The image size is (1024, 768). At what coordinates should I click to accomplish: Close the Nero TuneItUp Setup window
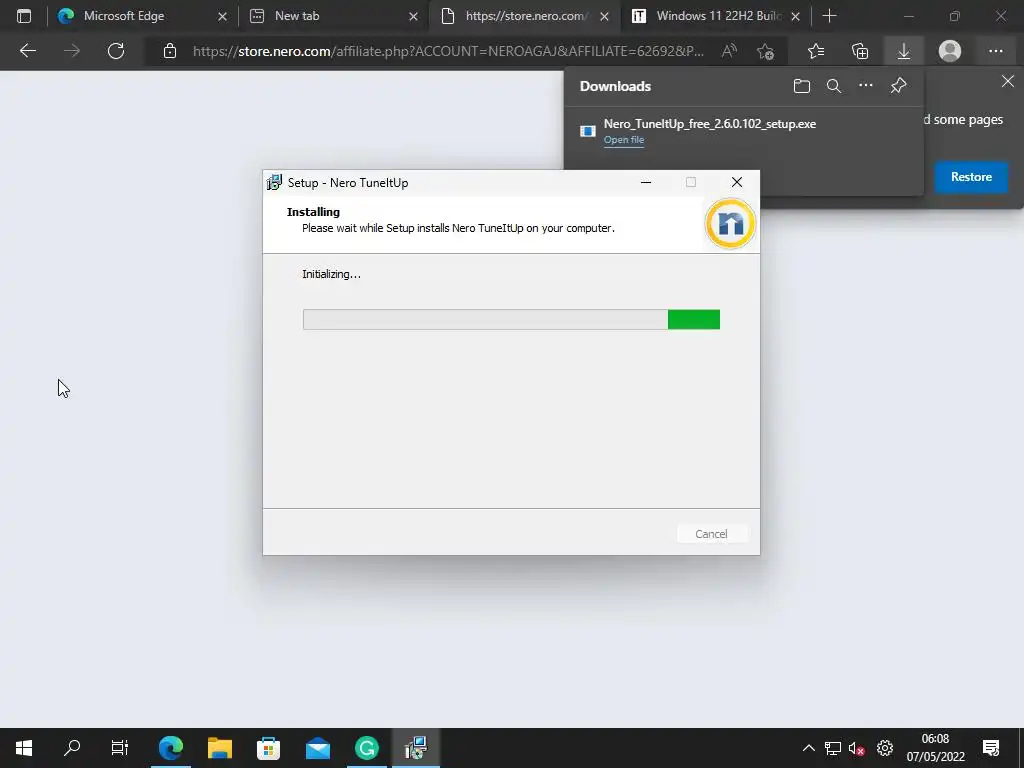point(737,182)
